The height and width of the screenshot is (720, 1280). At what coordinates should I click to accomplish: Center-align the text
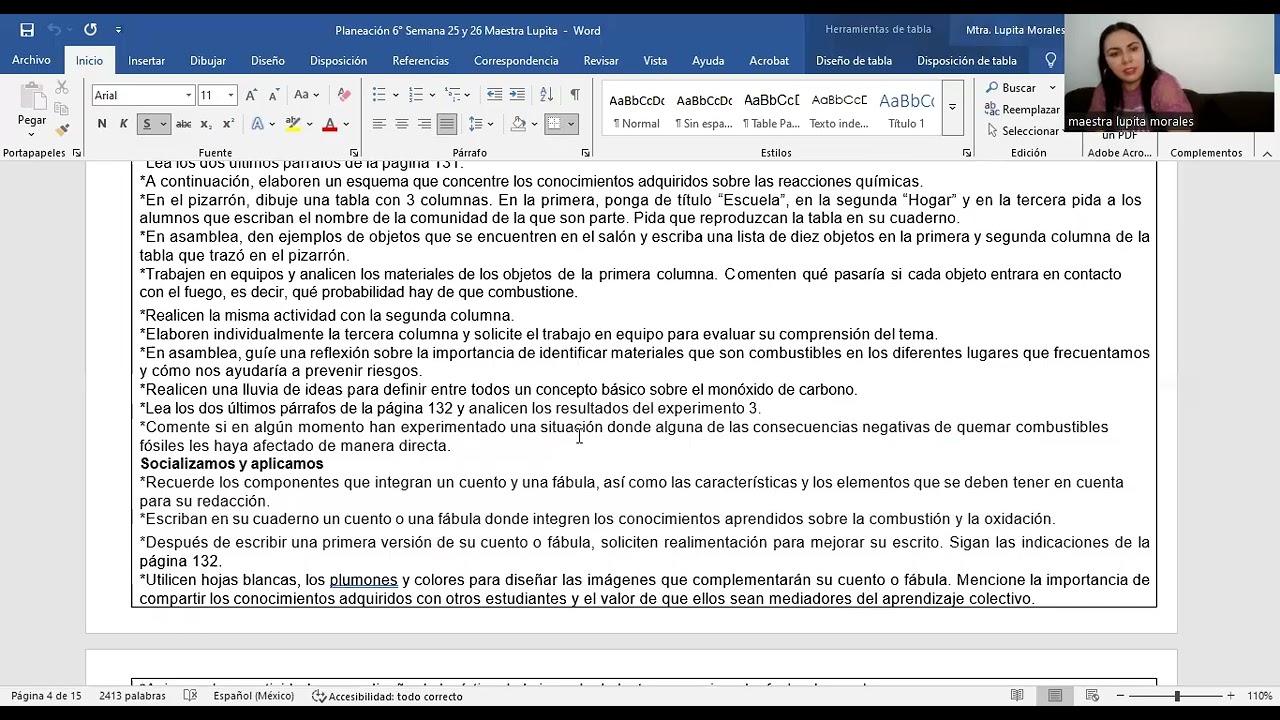(x=402, y=124)
